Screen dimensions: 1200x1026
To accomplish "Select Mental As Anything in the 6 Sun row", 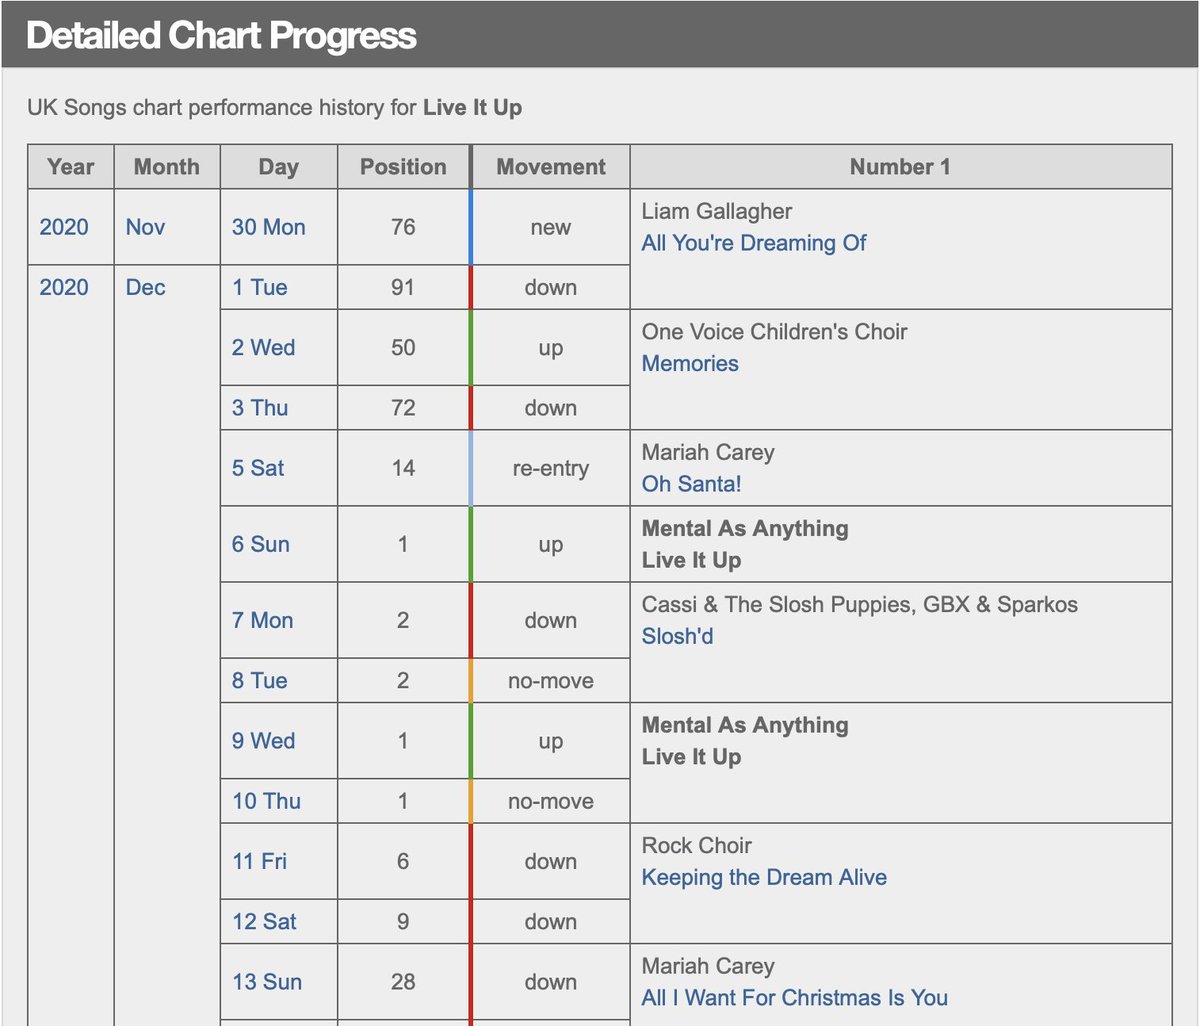I will click(x=745, y=528).
